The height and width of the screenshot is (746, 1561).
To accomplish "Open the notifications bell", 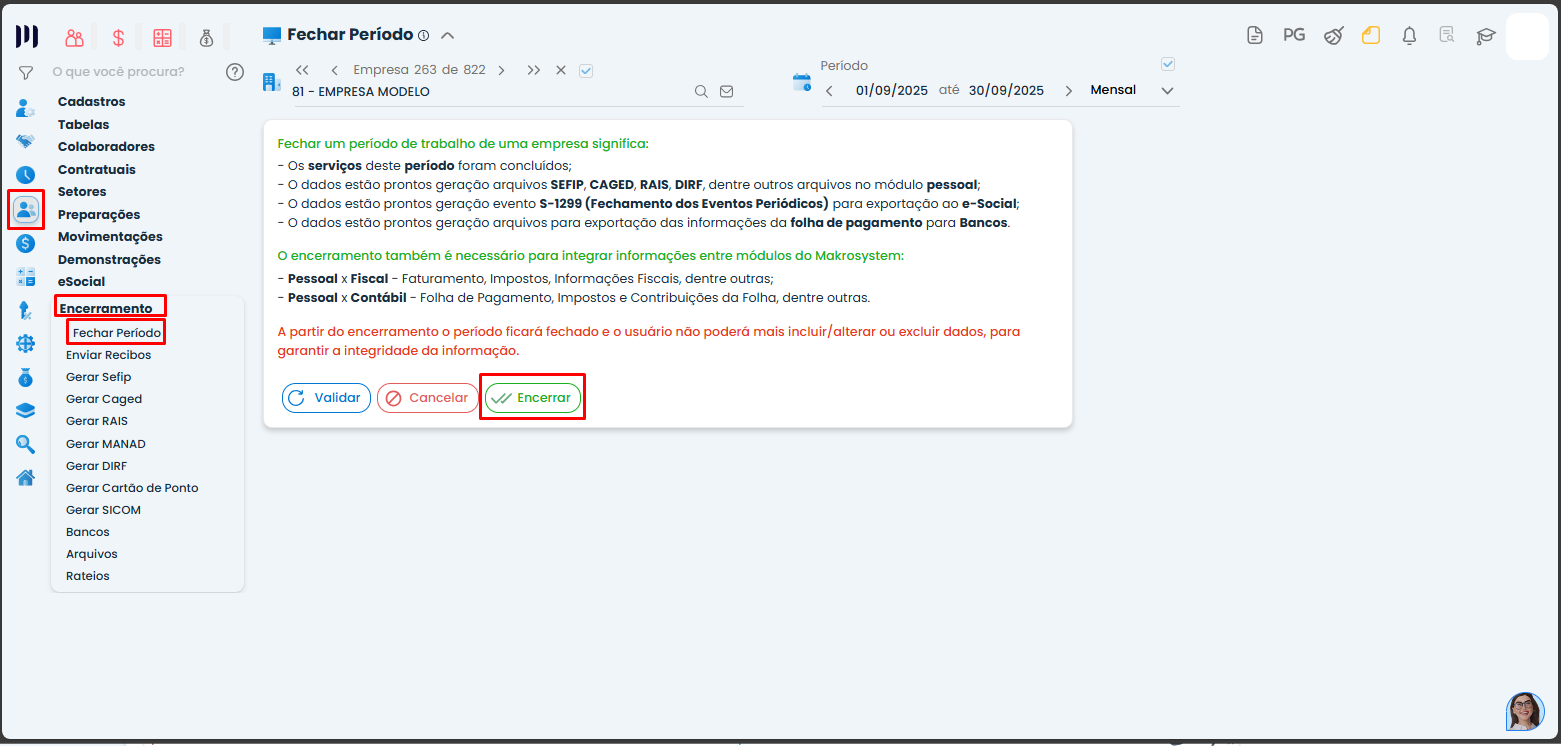I will [1409, 36].
